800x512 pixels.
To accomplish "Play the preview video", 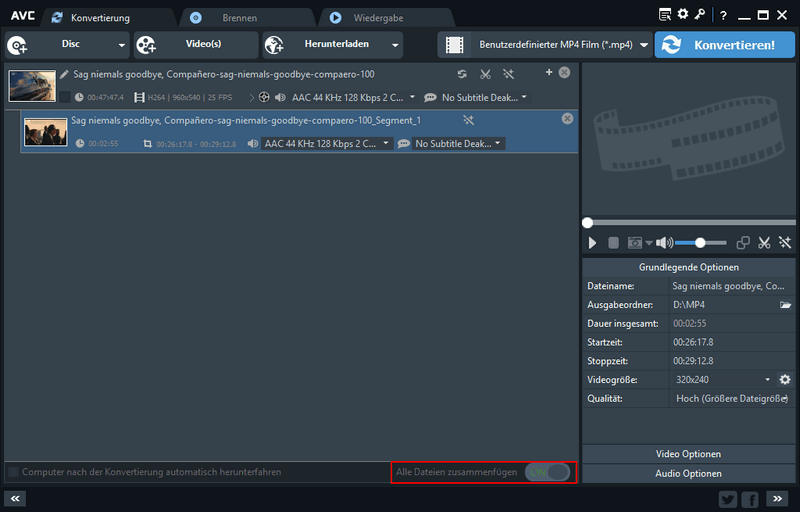I will pos(592,243).
